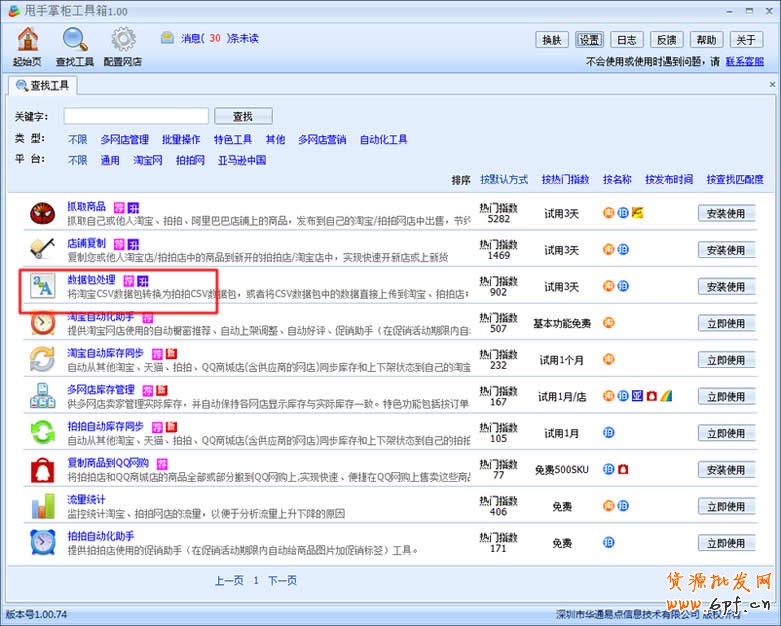Filter platform by 通用
The height and width of the screenshot is (626, 781).
(x=110, y=160)
